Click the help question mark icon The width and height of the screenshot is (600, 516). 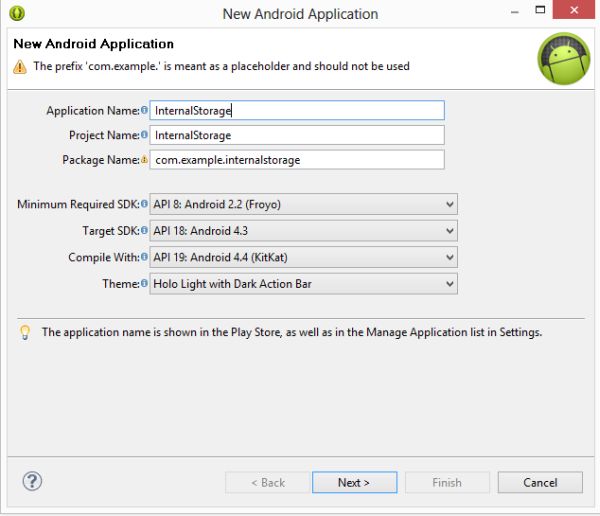(32, 481)
